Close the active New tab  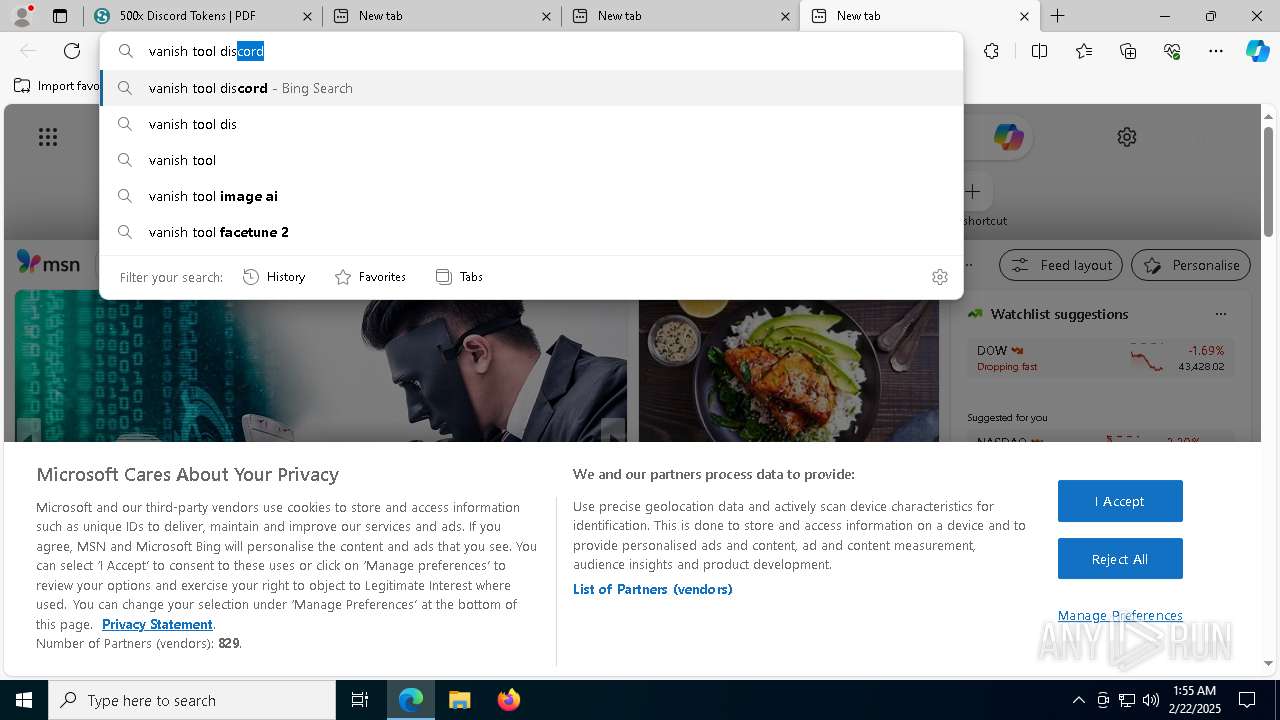coord(1024,16)
